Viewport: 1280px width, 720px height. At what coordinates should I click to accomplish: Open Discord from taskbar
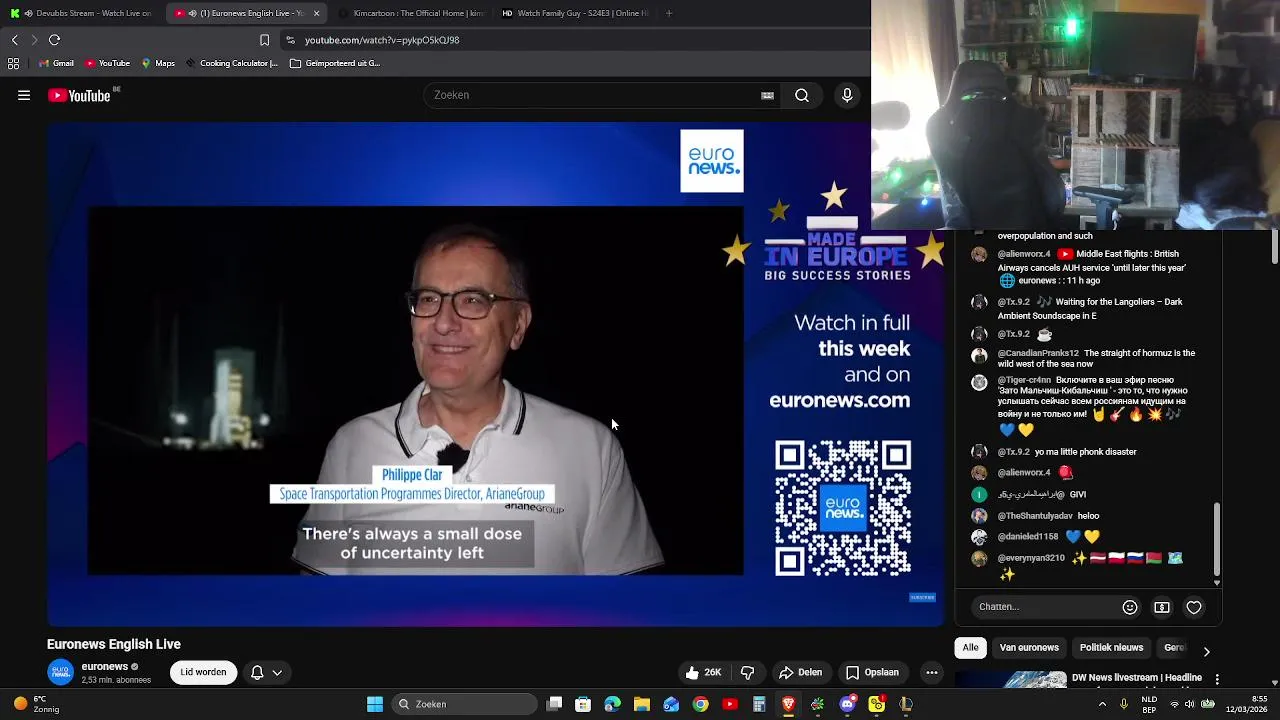(847, 704)
